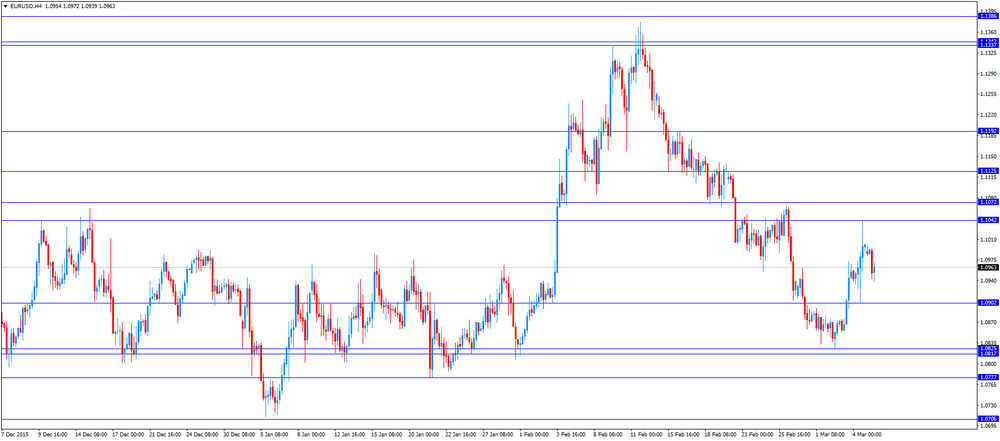Click the EURUSD,H4 chart title dropdown arrow
Screen dimensions: 1000x441
click(4, 6)
